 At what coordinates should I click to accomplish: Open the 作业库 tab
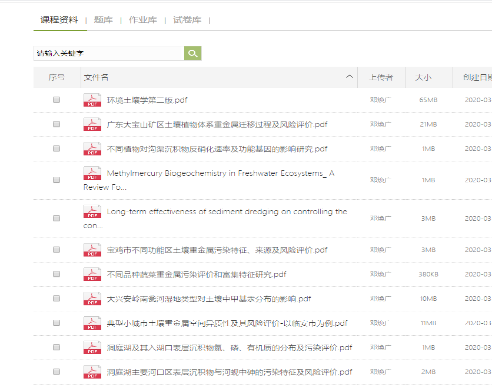point(143,20)
